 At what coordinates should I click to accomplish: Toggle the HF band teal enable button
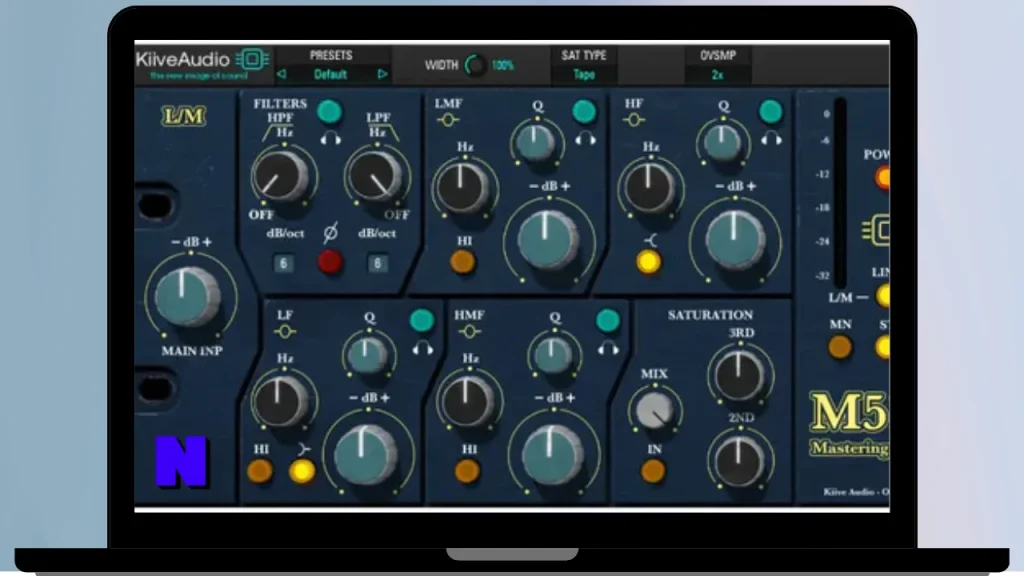pyautogui.click(x=771, y=112)
